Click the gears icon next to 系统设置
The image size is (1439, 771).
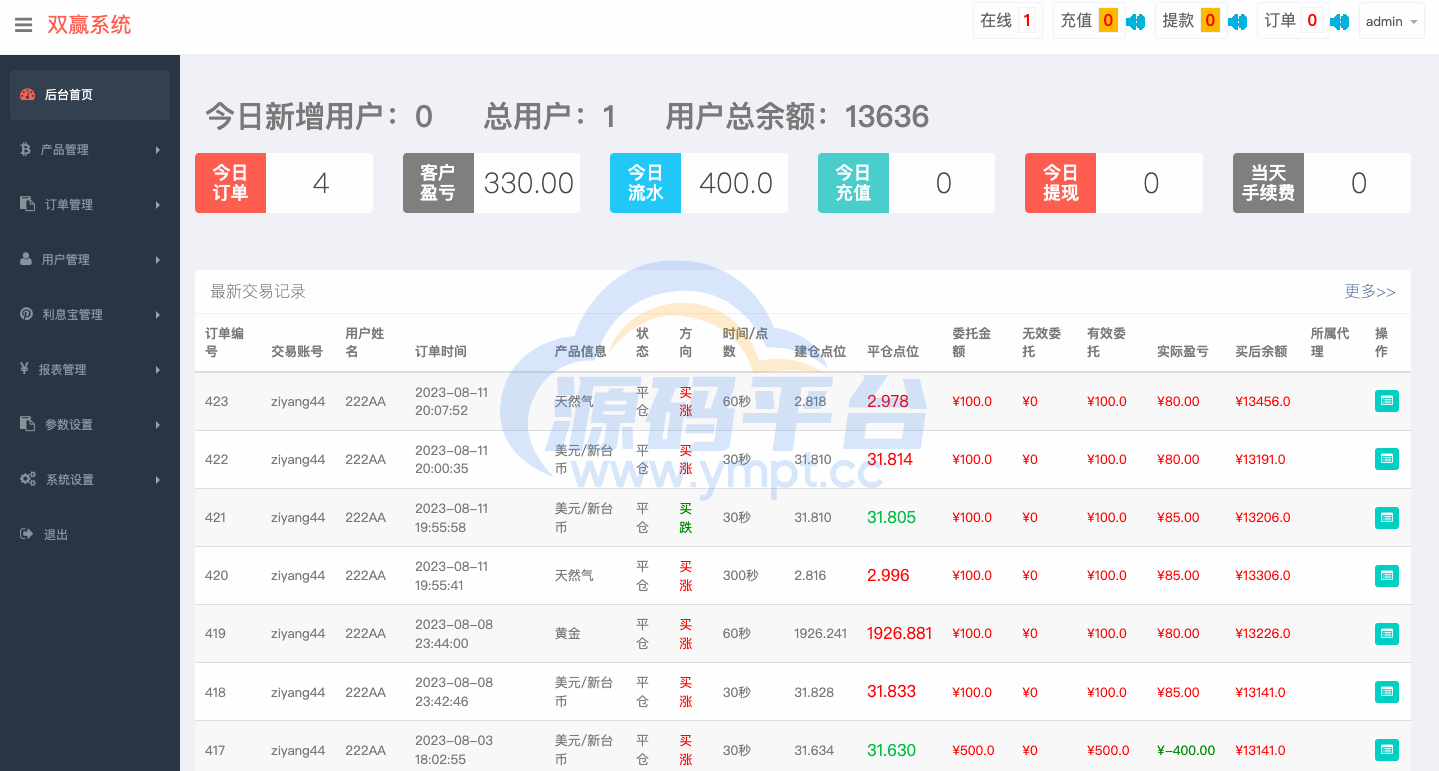[28, 479]
